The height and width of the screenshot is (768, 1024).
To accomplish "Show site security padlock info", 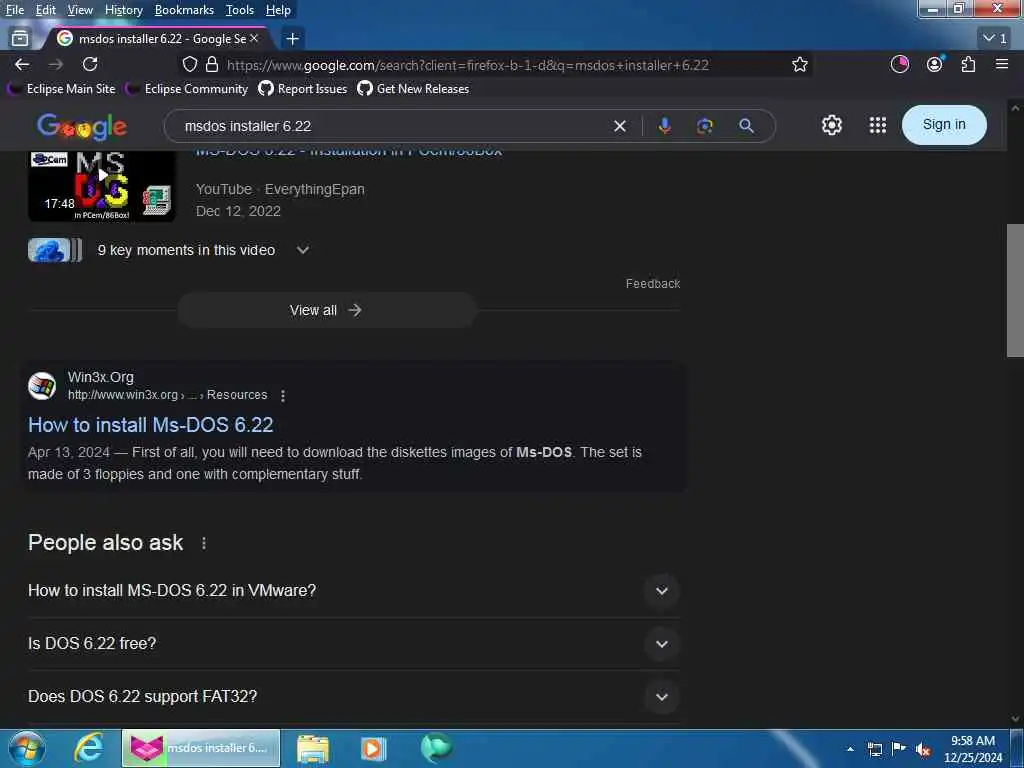I will point(212,65).
